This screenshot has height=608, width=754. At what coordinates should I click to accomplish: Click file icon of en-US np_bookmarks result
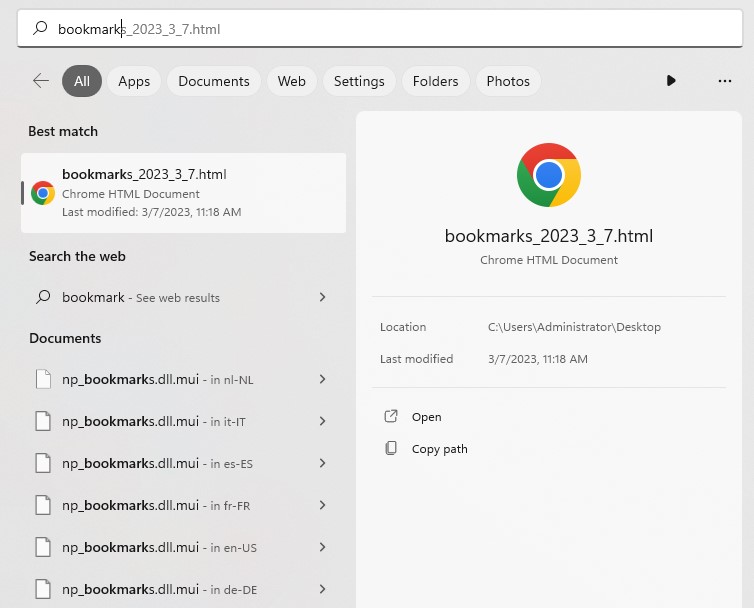pyautogui.click(x=43, y=547)
